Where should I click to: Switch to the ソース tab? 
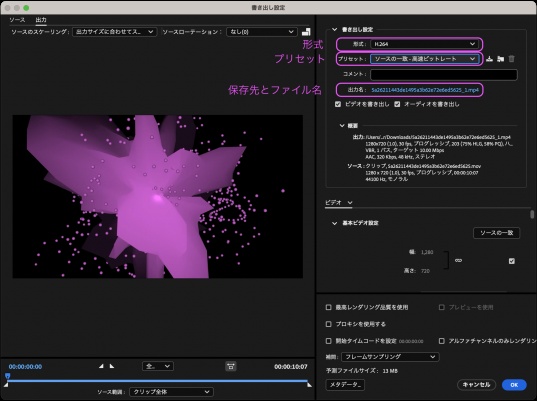(x=17, y=20)
